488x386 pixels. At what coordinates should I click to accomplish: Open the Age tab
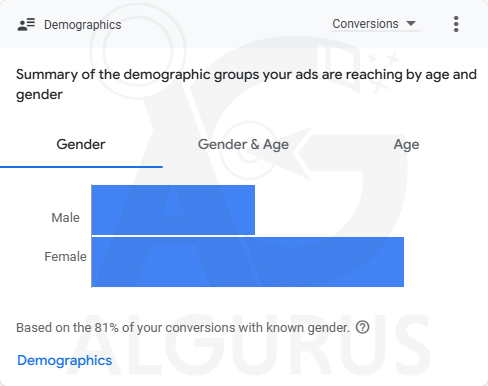coord(406,145)
